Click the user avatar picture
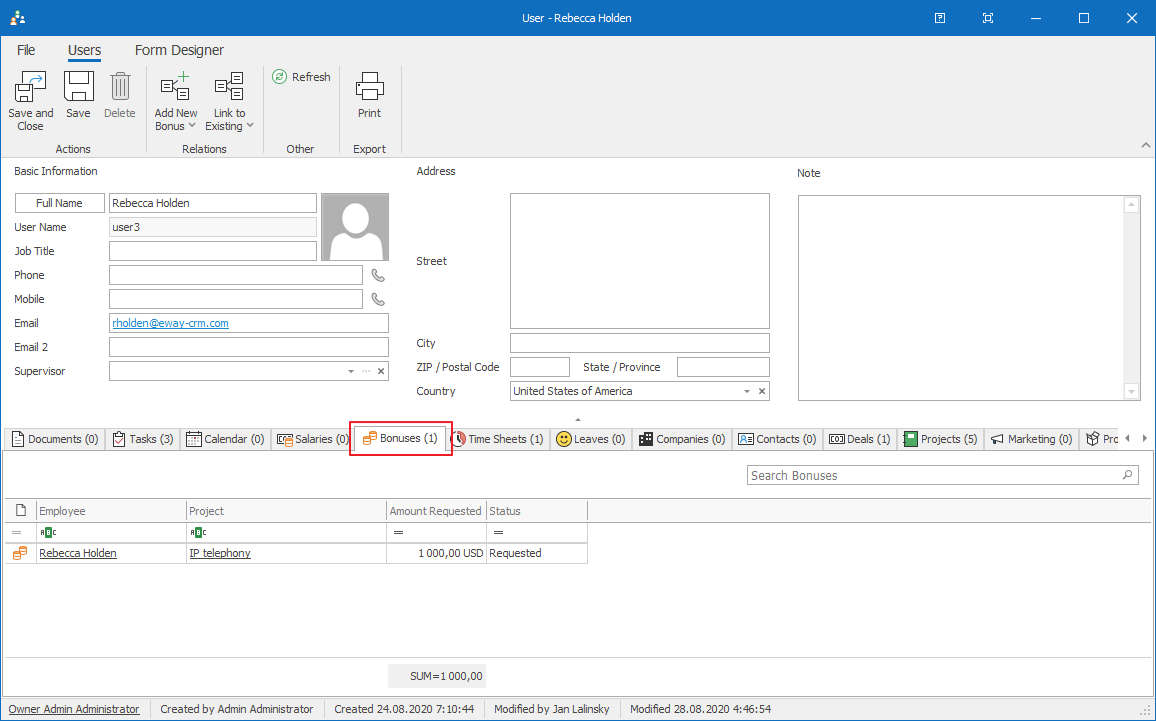This screenshot has height=721, width=1156. [355, 227]
